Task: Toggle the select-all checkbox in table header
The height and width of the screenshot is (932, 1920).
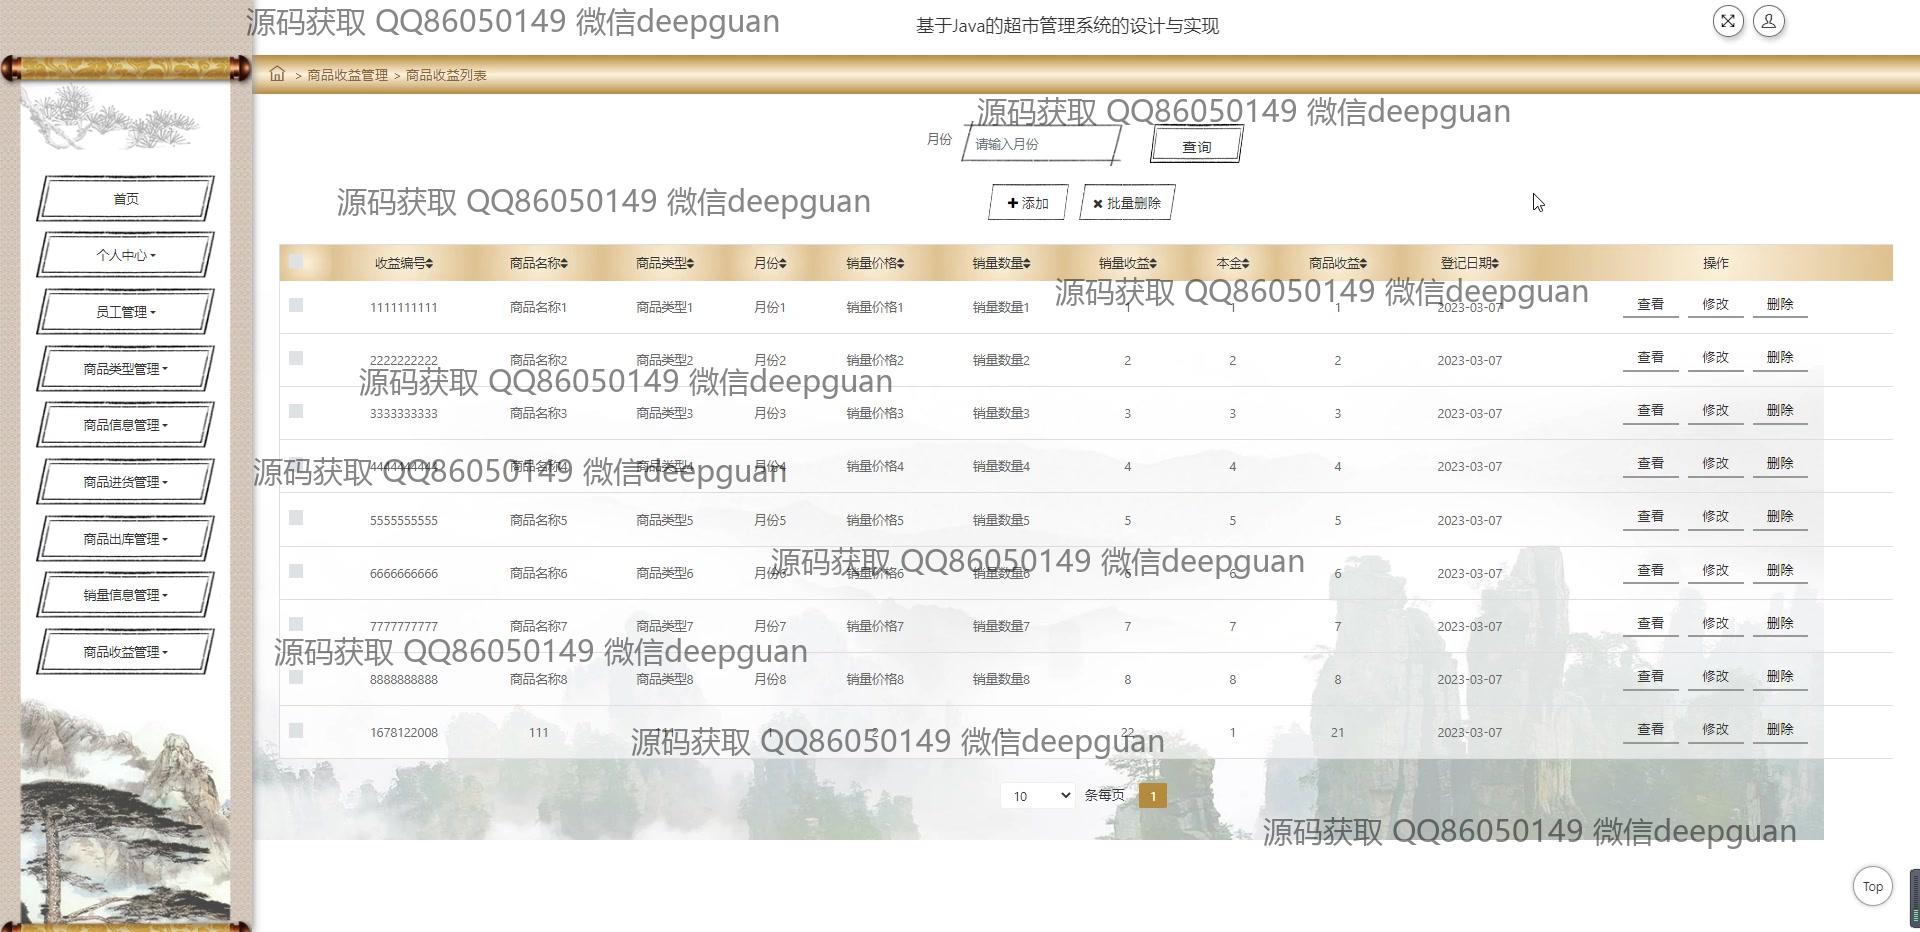Action: [x=295, y=261]
